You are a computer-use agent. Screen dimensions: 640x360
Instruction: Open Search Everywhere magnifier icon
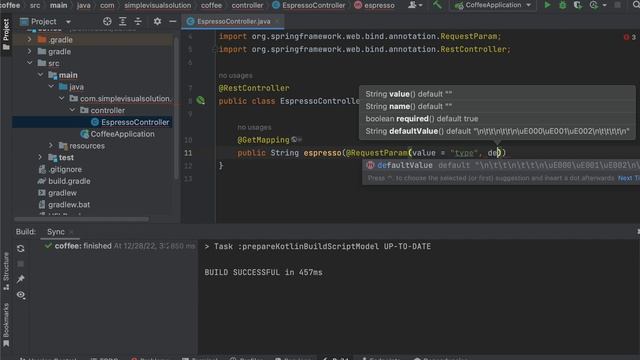coord(636,5)
